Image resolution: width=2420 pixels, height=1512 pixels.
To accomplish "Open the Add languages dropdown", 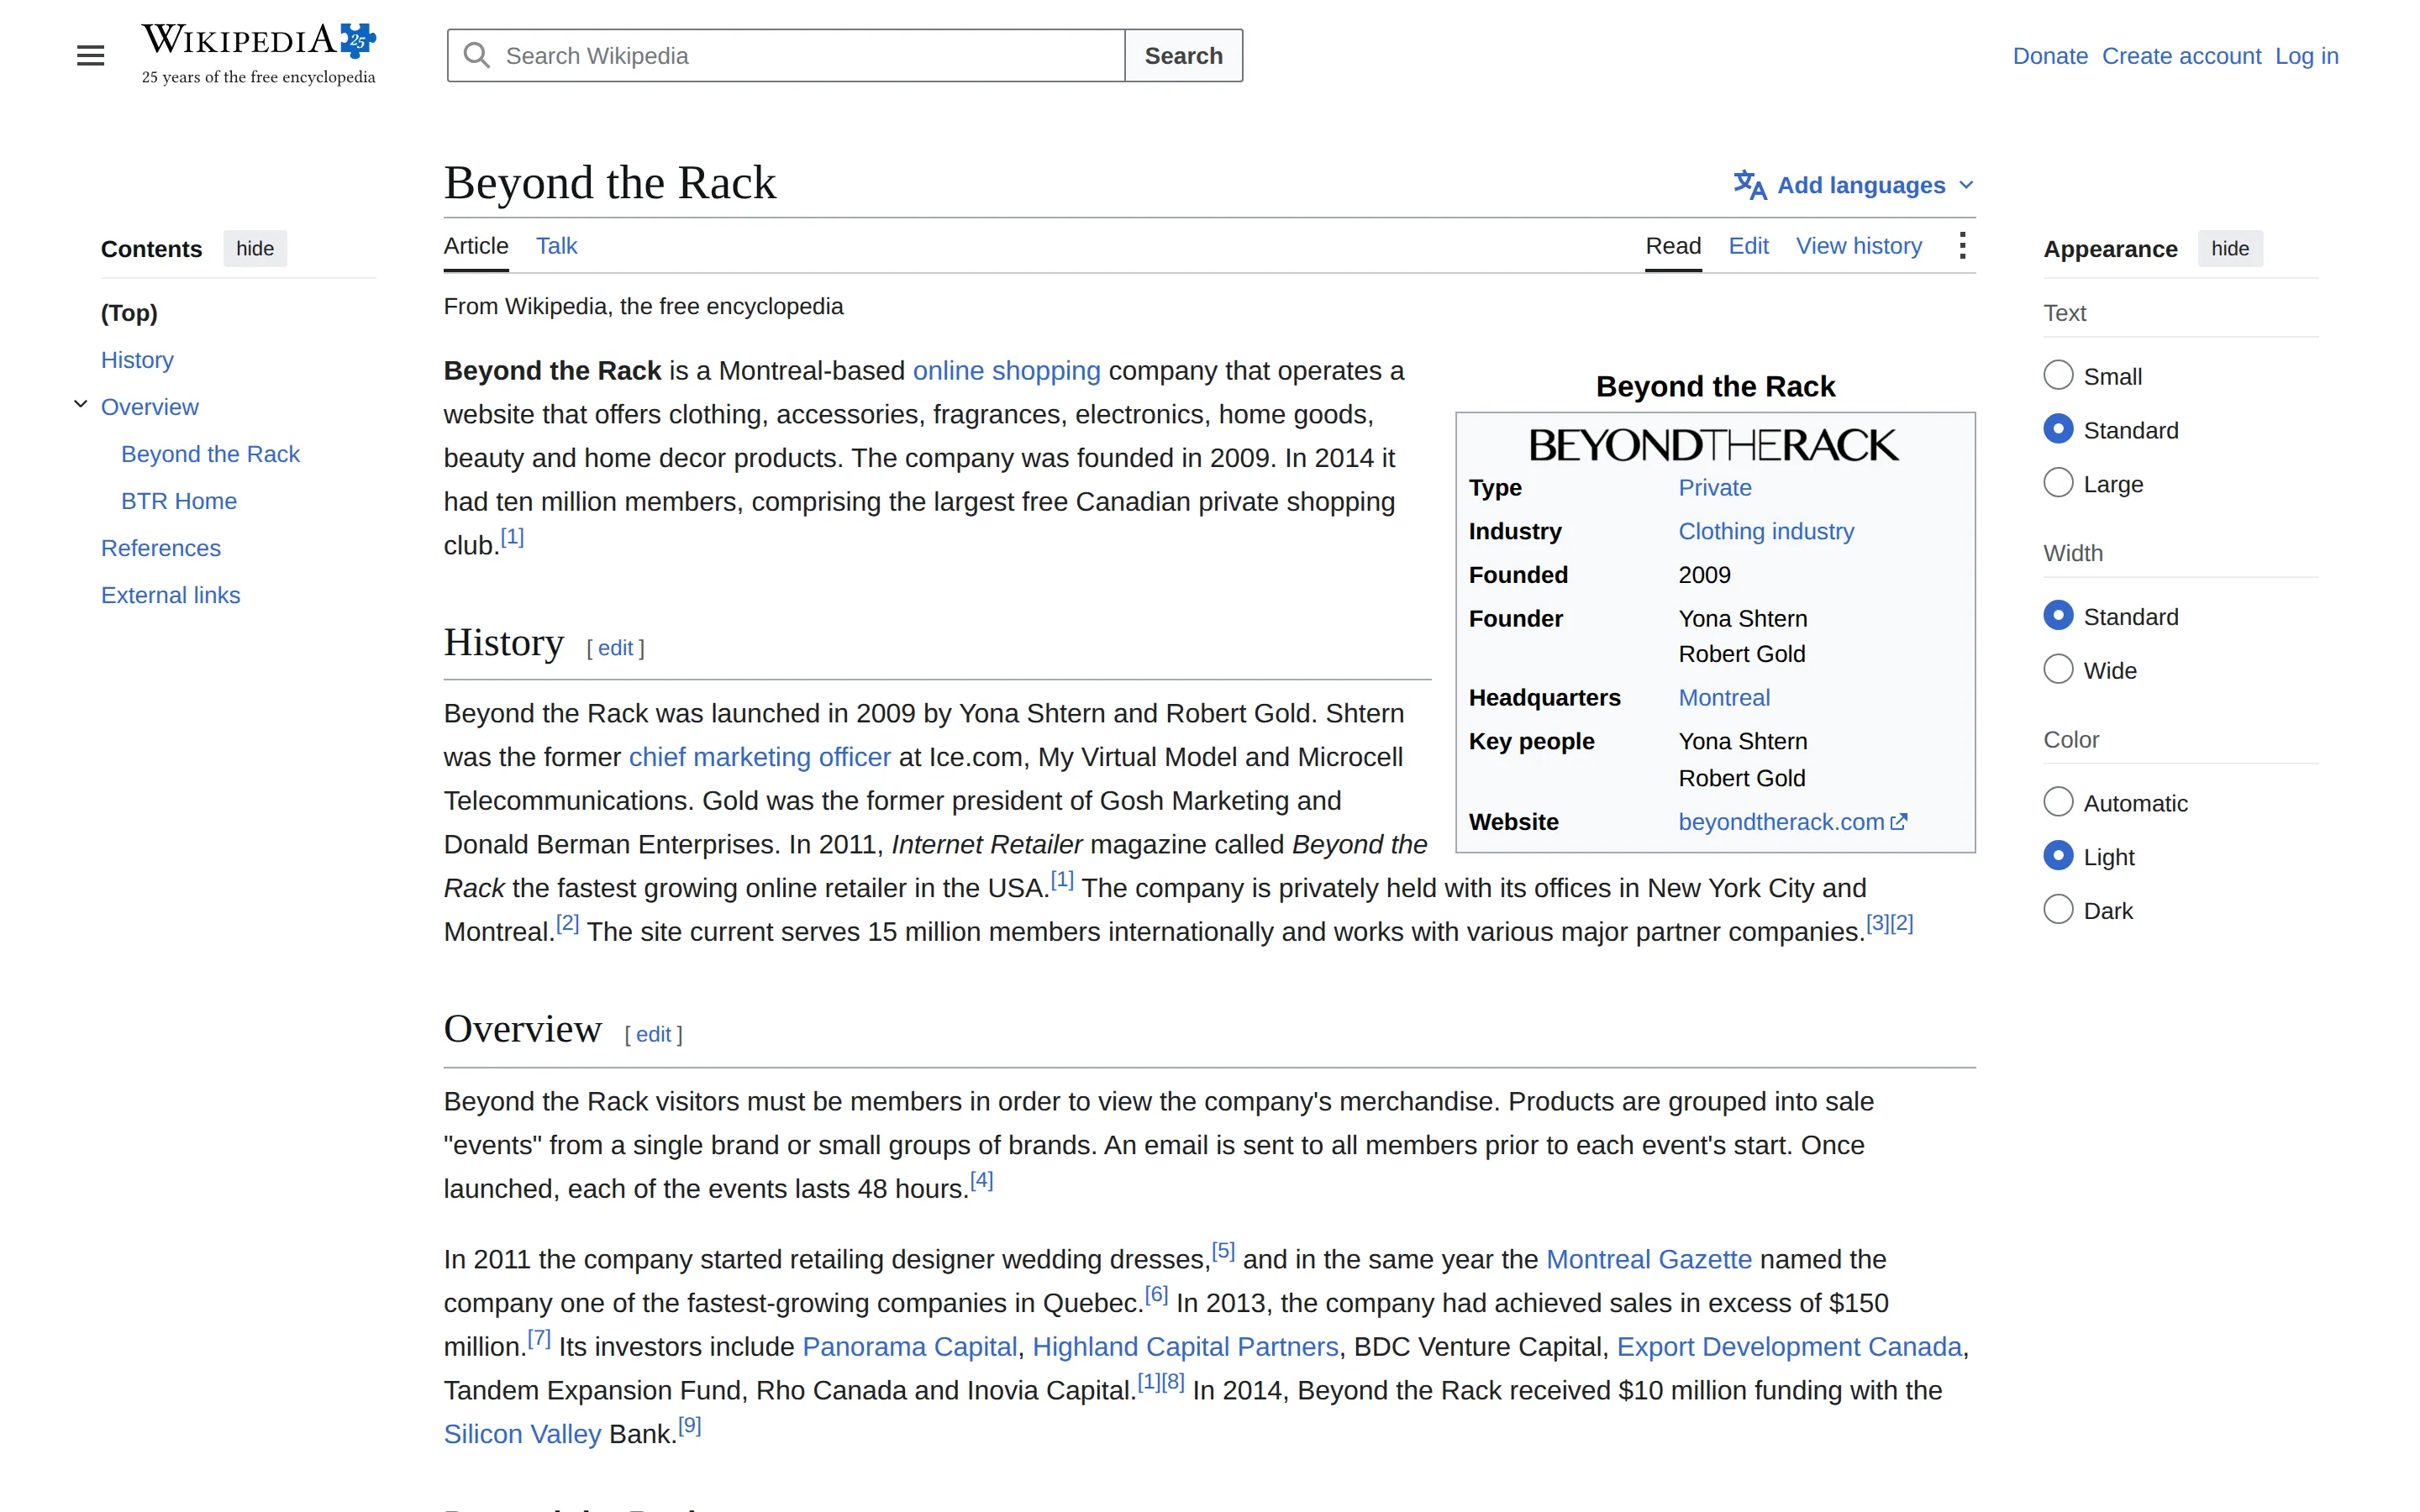I will (x=1855, y=185).
